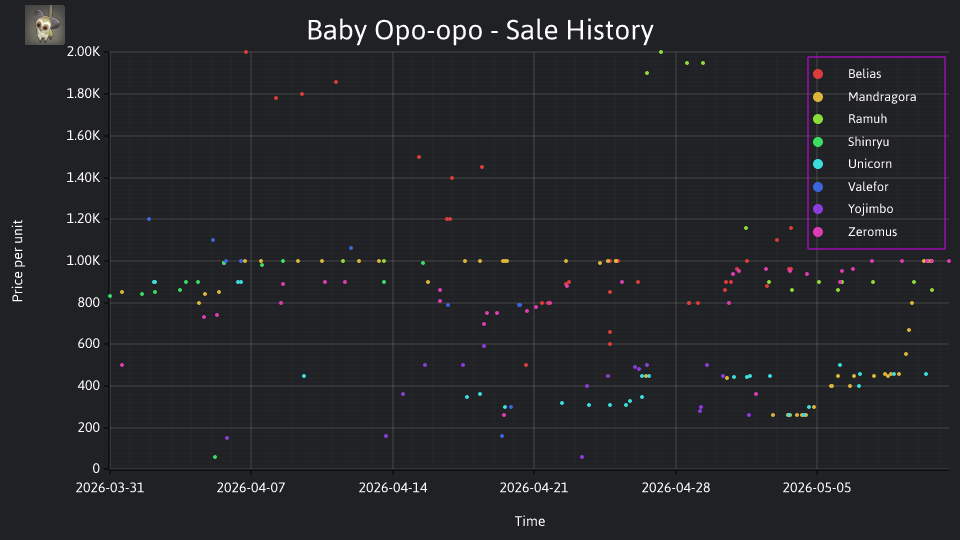Click the Yojimbo purple legend dot
The width and height of the screenshot is (960, 540).
[x=818, y=209]
